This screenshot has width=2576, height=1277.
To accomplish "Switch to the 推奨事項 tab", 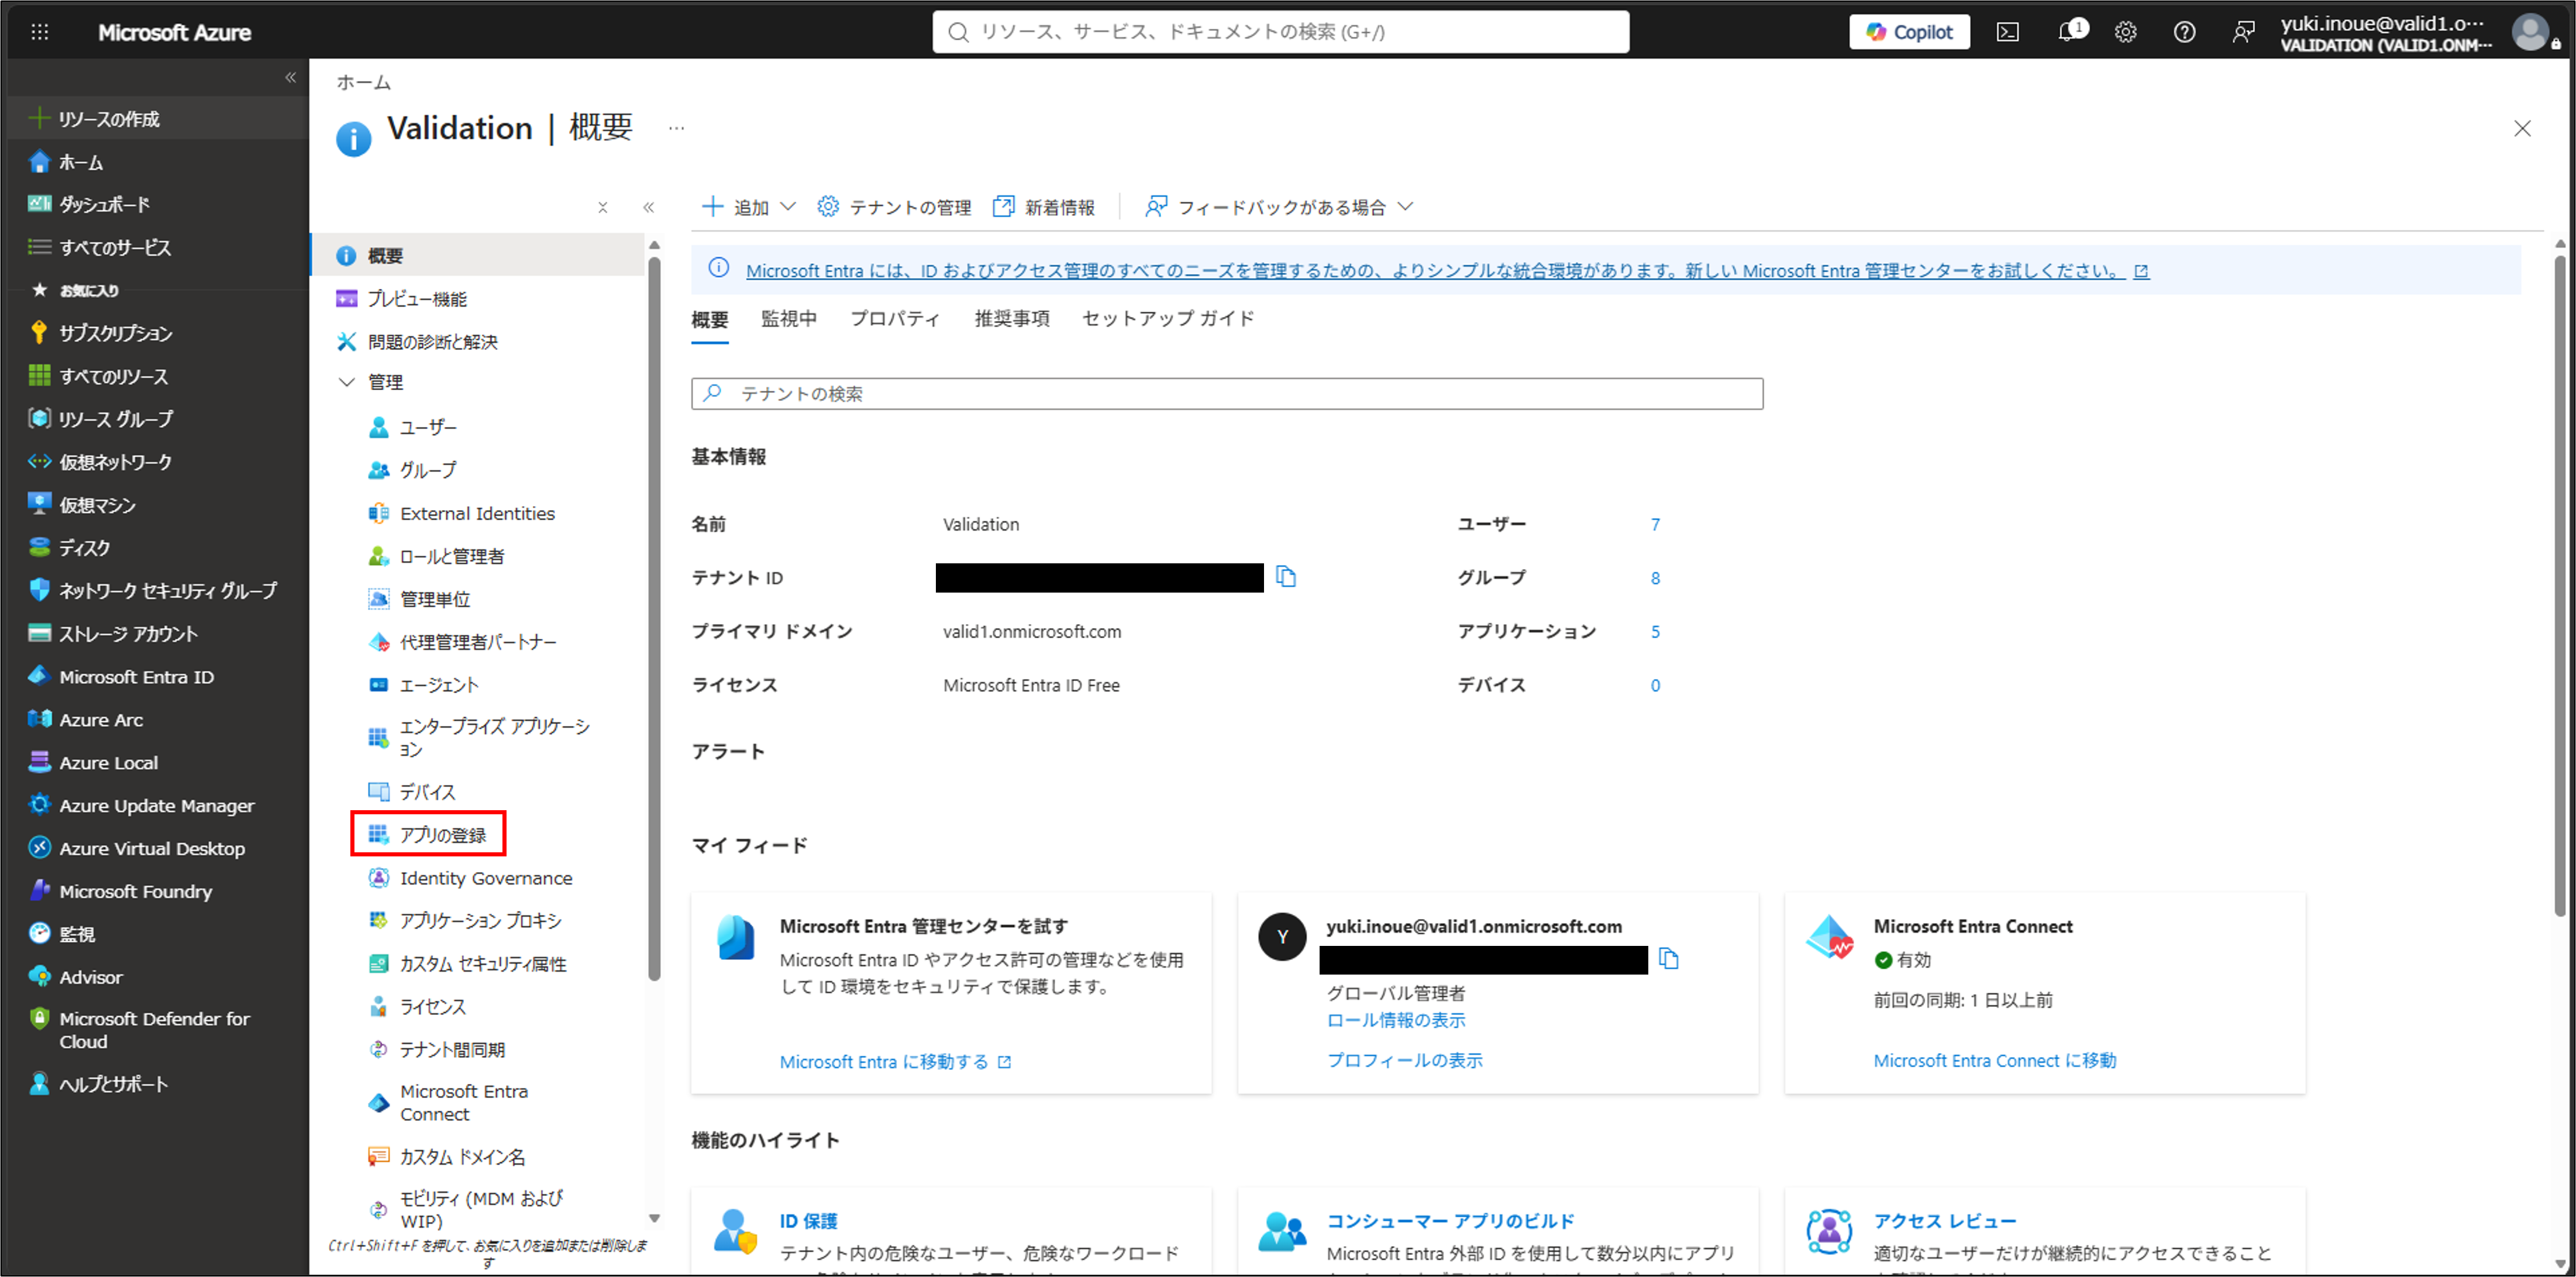I will click(1012, 319).
